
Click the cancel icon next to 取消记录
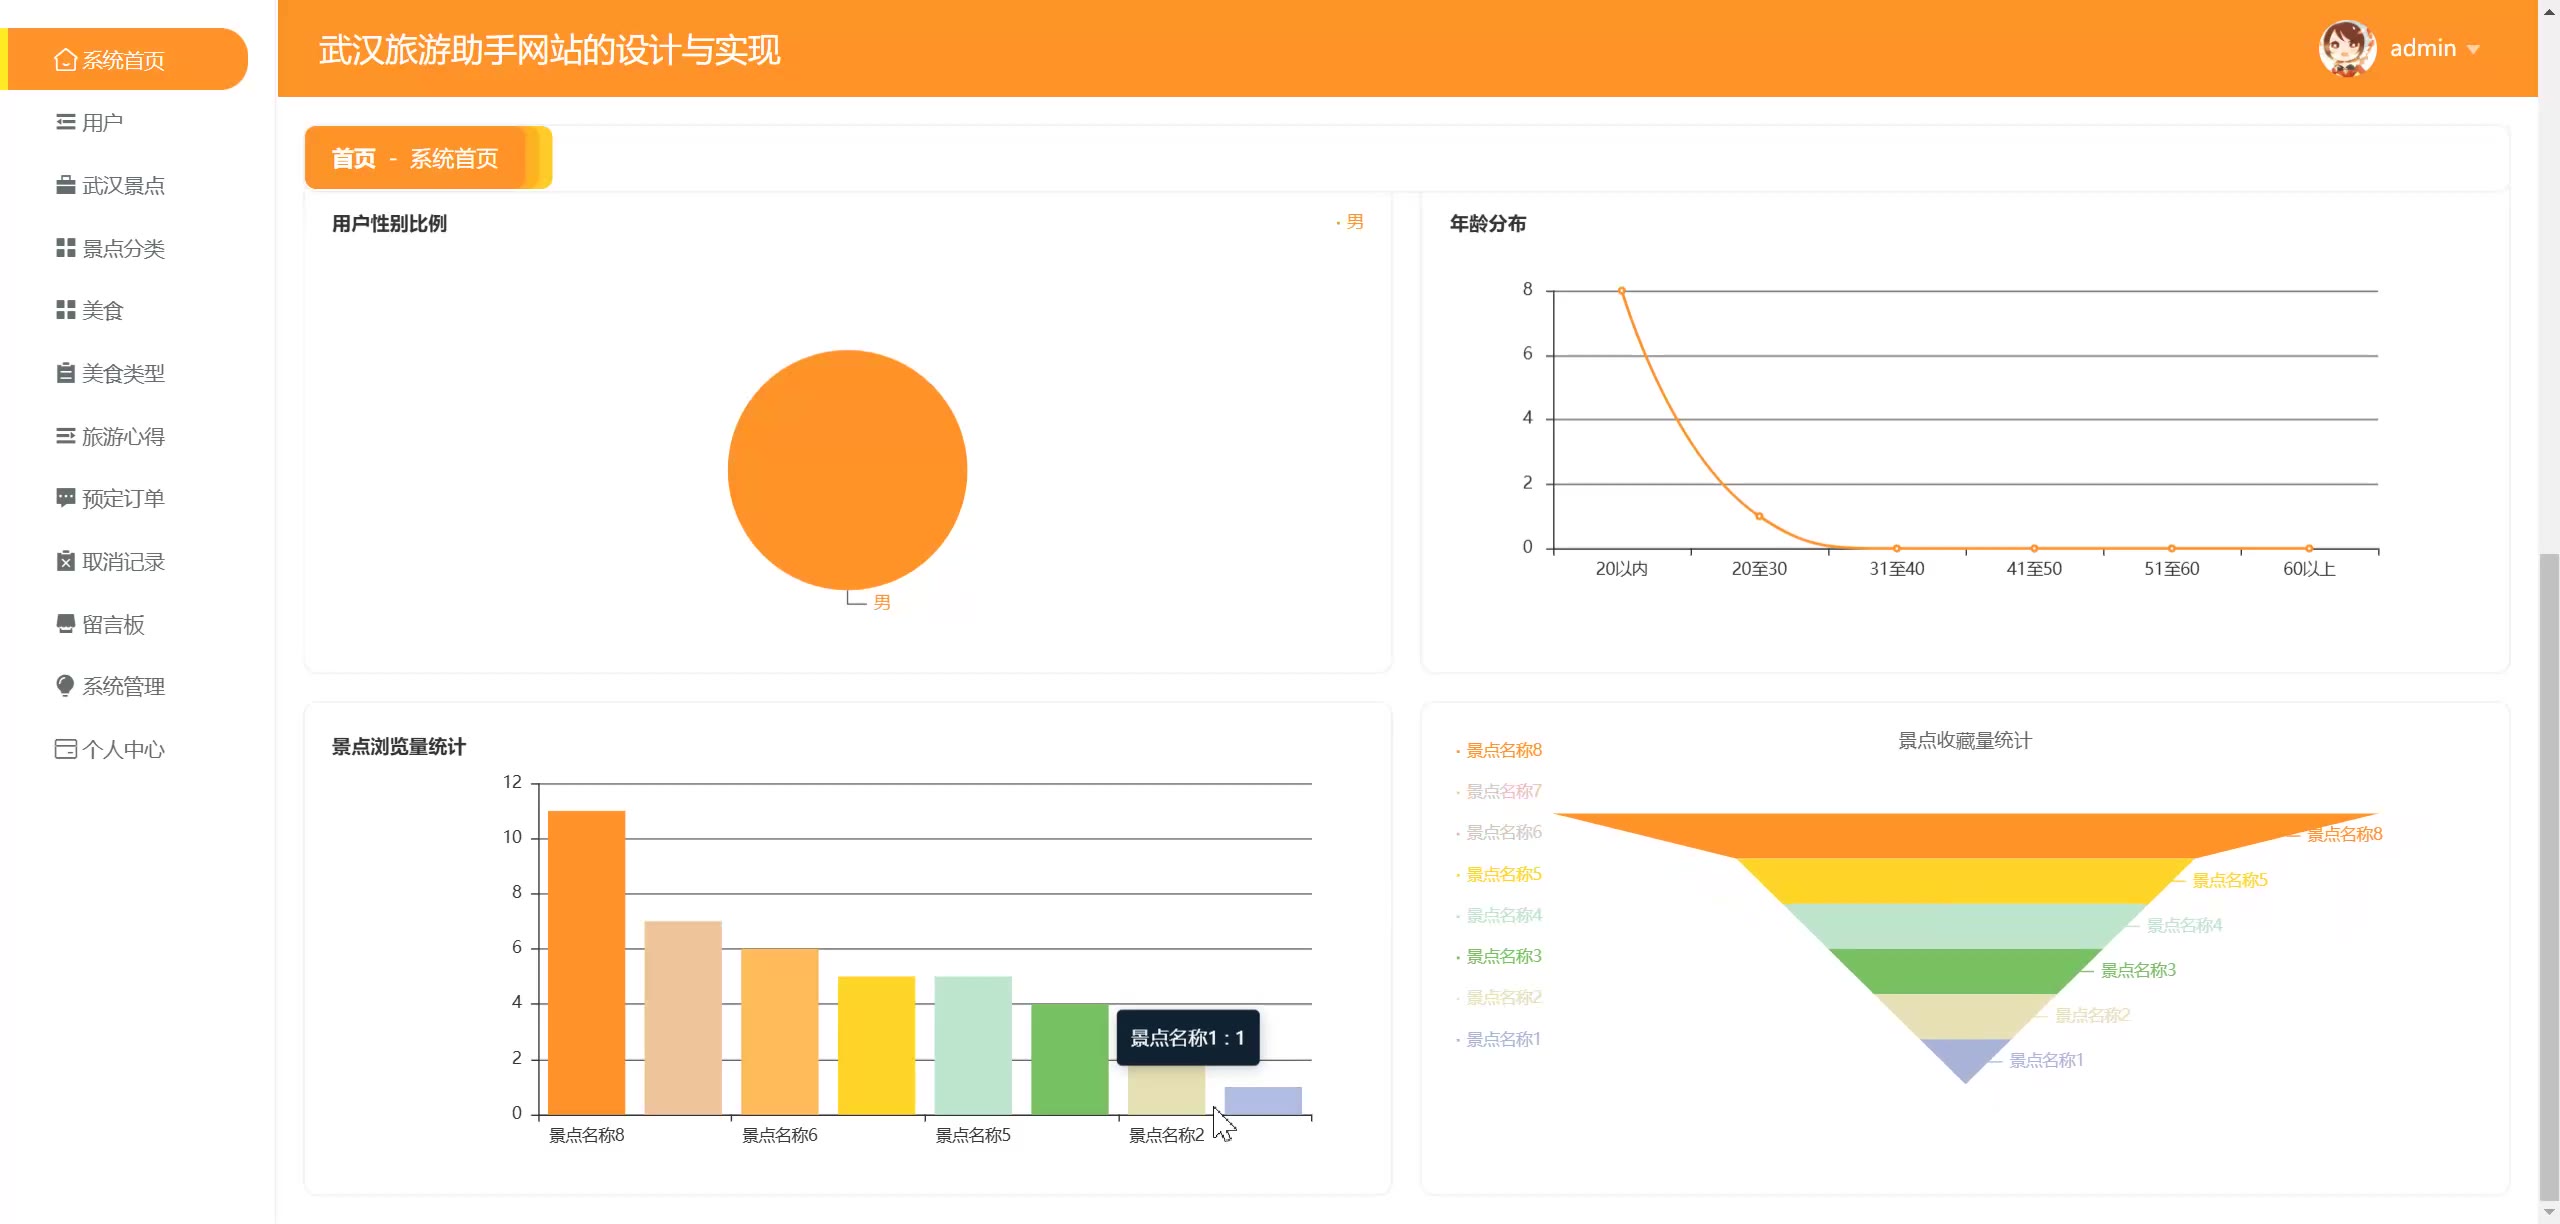click(65, 561)
